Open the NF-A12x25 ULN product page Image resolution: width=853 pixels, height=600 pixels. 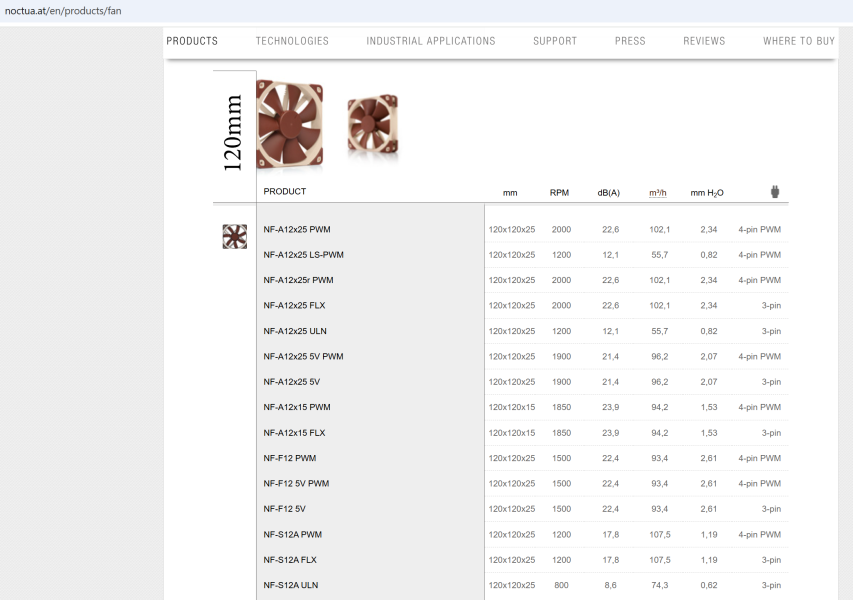(295, 331)
